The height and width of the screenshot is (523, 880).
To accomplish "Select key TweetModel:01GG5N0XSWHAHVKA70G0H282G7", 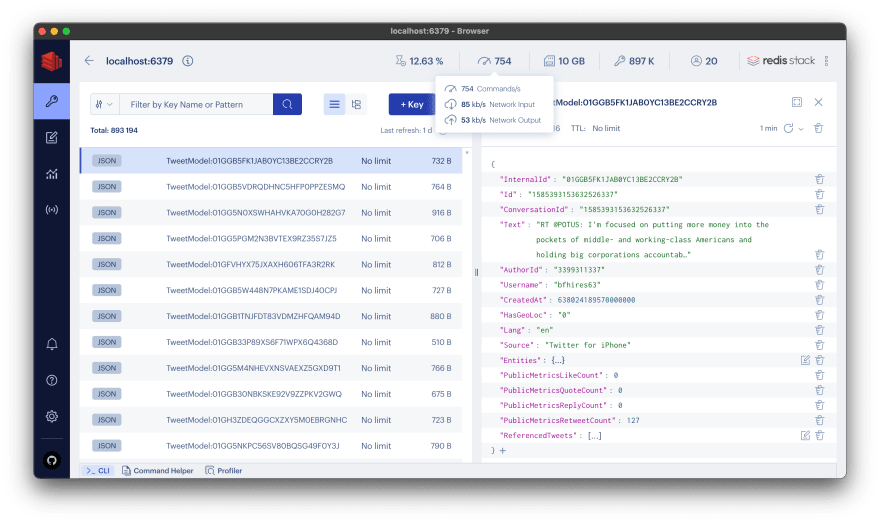I will (x=271, y=213).
